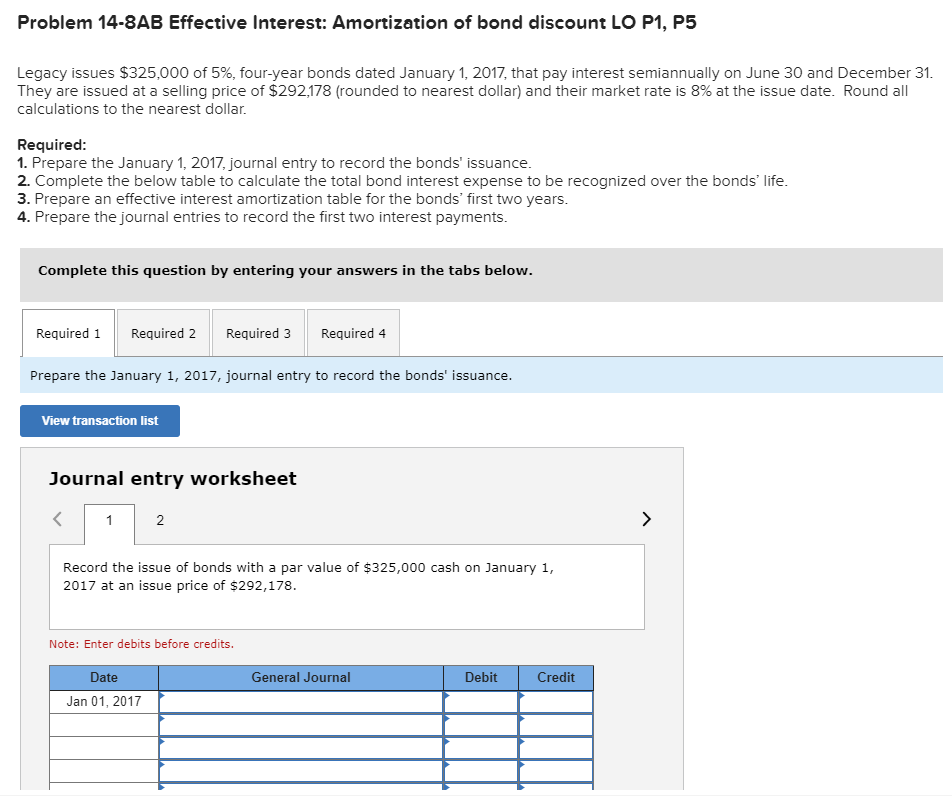Open the third row General Journal dropdown
Screen dimensions: 952x798
click(300, 745)
